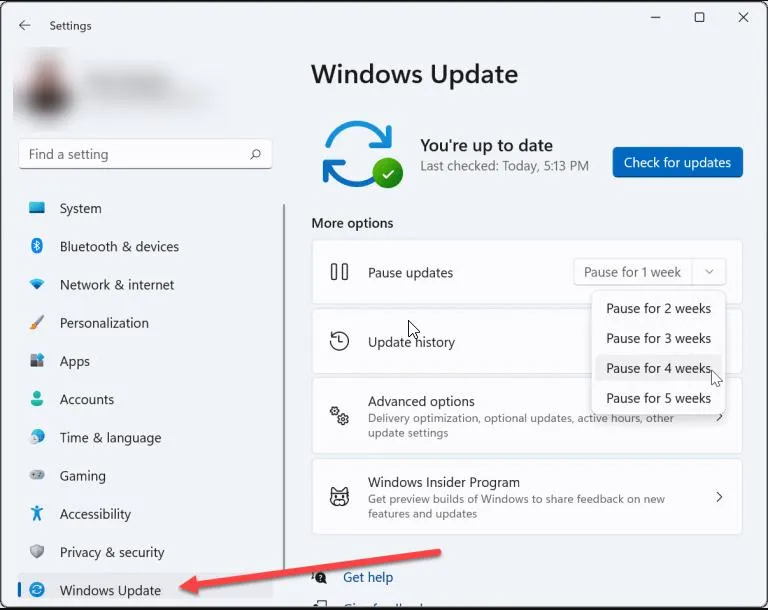Click the Update history clock icon
Image resolution: width=768 pixels, height=610 pixels.
point(339,341)
